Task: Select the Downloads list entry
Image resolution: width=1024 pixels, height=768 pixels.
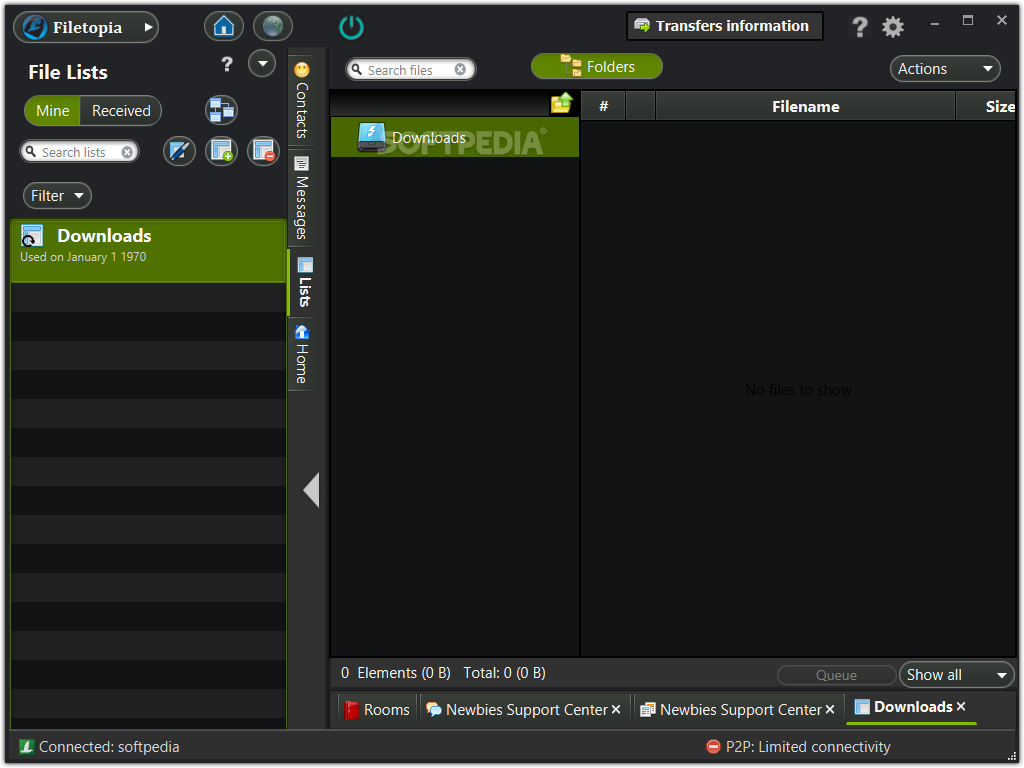Action: 148,251
